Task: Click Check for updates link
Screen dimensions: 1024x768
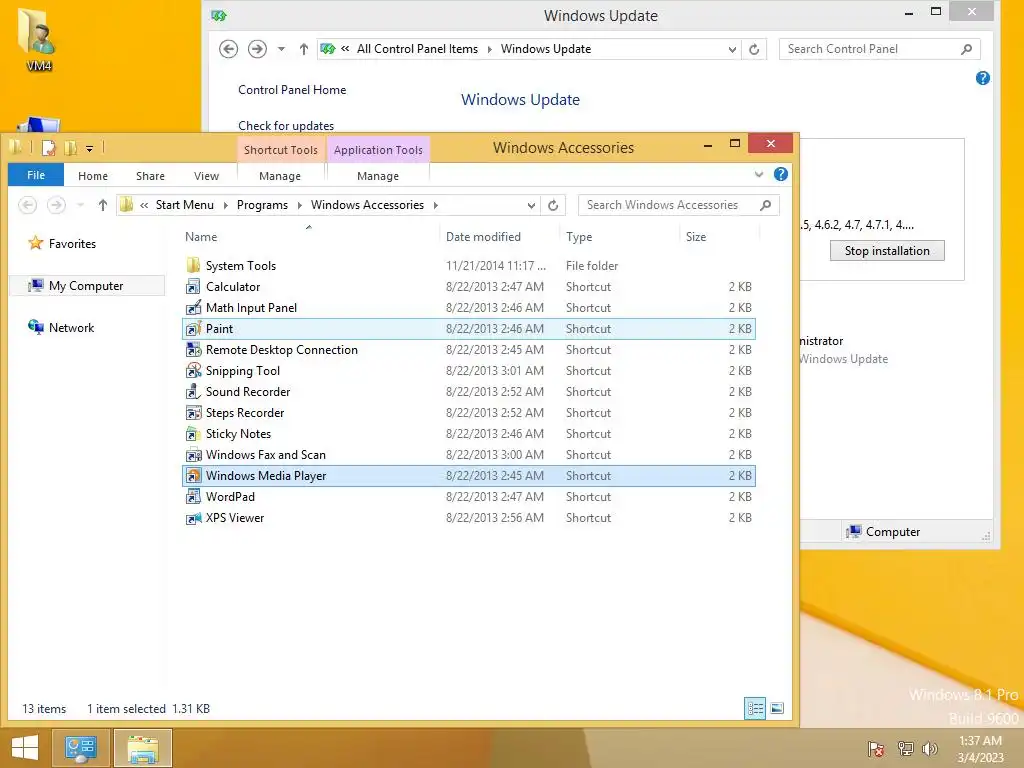Action: tap(286, 125)
